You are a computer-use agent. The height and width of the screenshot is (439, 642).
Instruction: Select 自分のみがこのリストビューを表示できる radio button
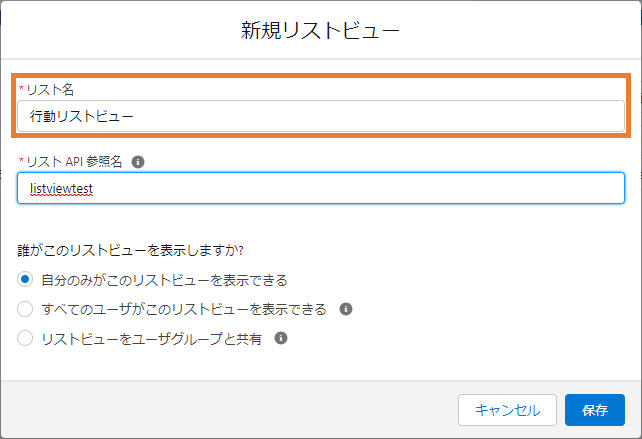tap(25, 280)
